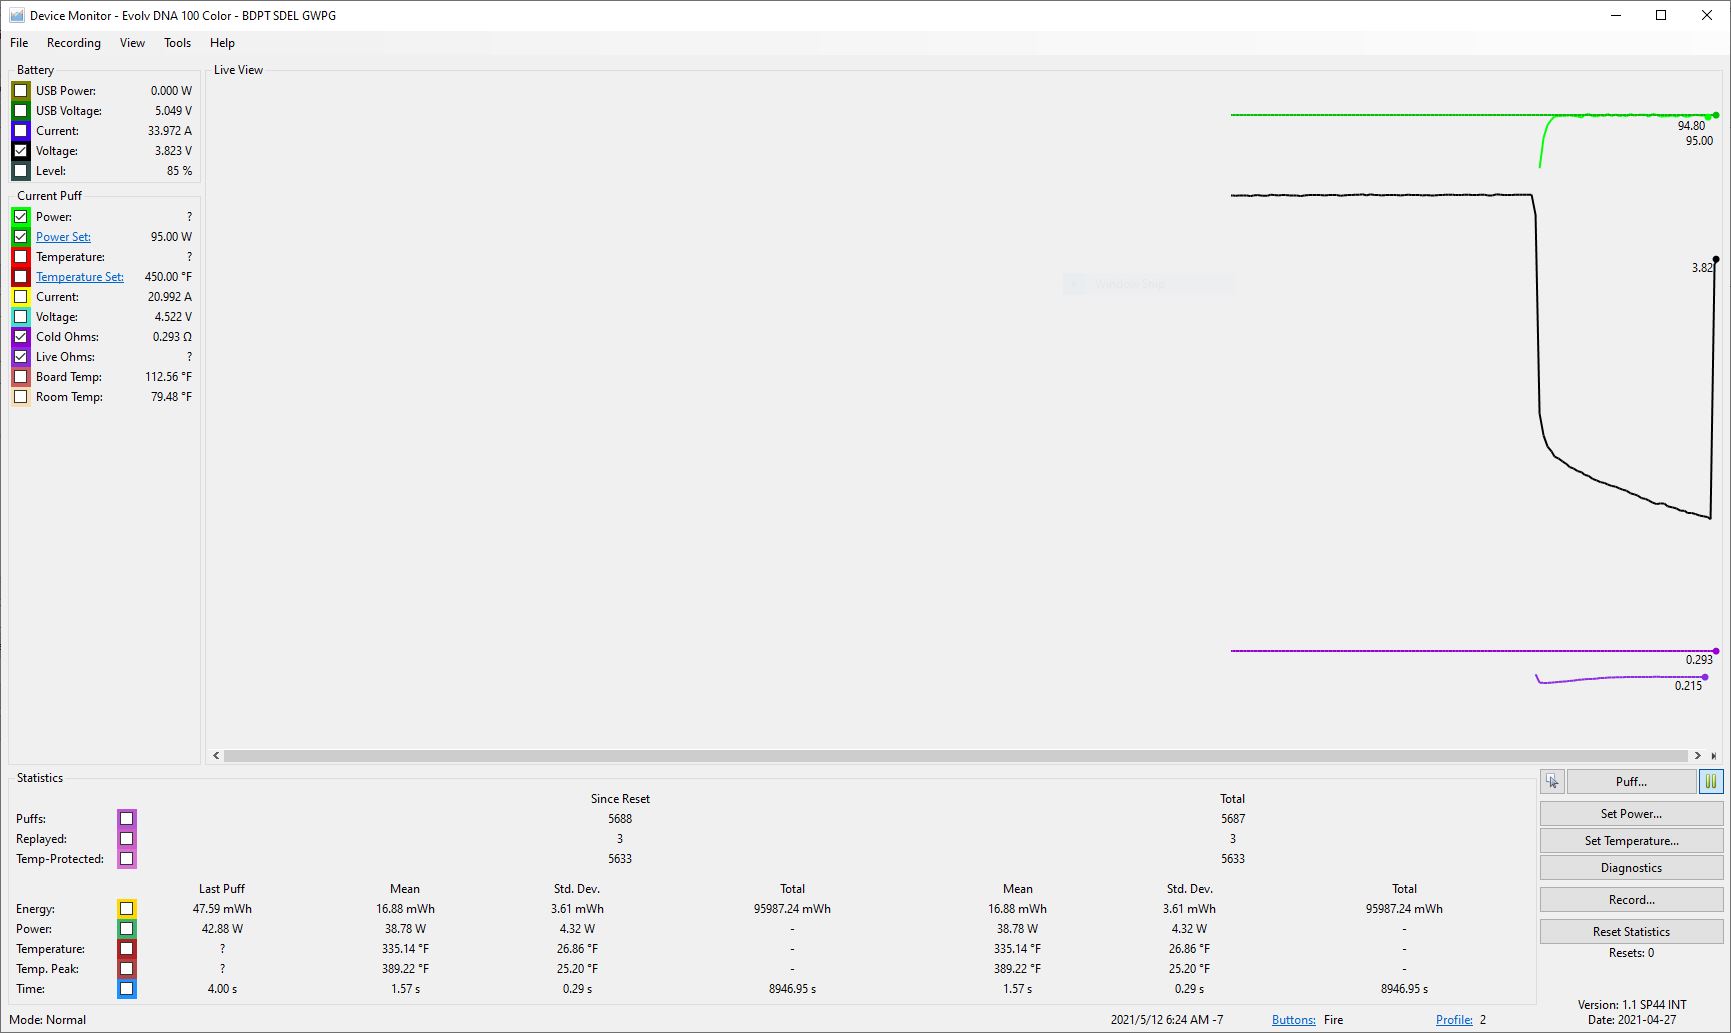Click scroll-left arrow on Live View scrollbar
Image resolution: width=1731 pixels, height=1033 pixels.
[x=216, y=756]
